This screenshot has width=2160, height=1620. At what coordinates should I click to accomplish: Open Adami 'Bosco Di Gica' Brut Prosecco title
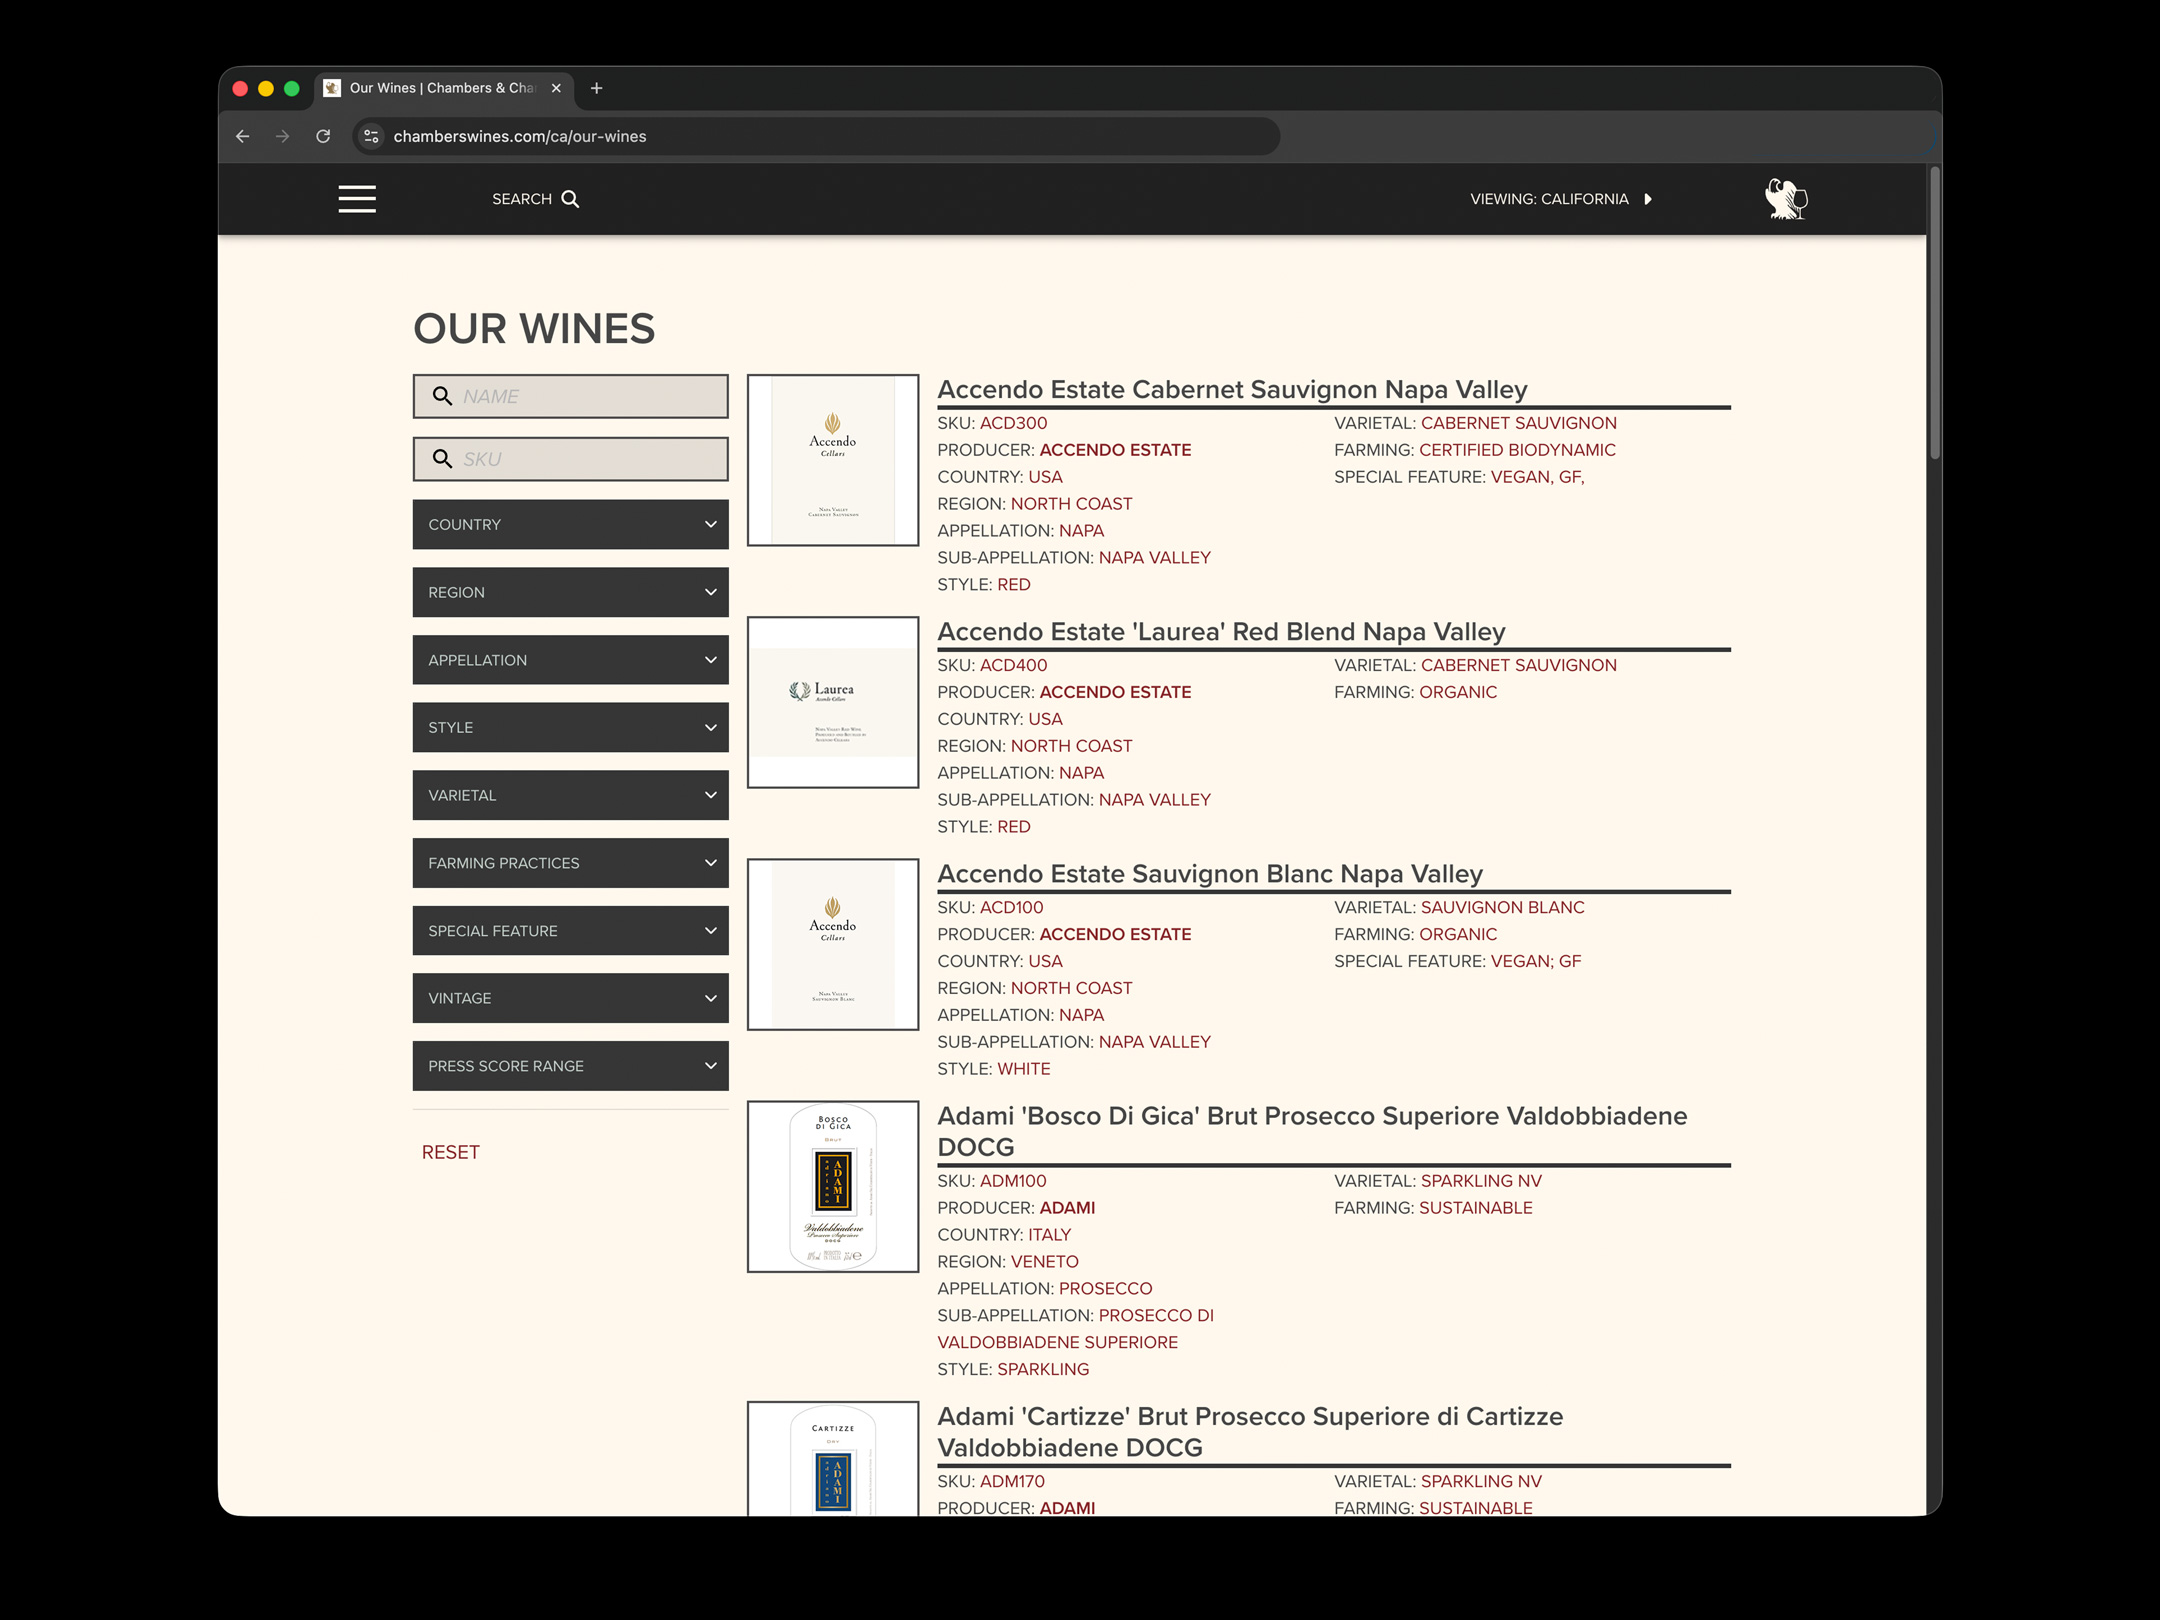click(x=1312, y=1131)
